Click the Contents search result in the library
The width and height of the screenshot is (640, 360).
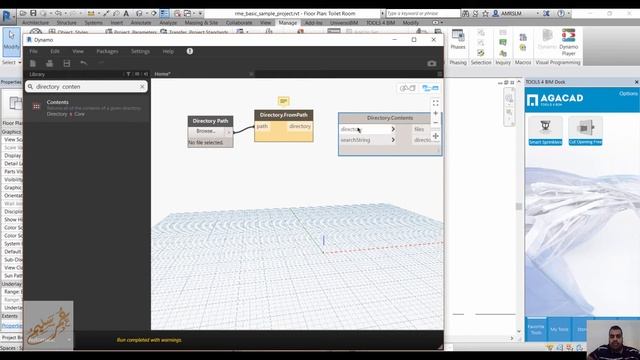87,108
